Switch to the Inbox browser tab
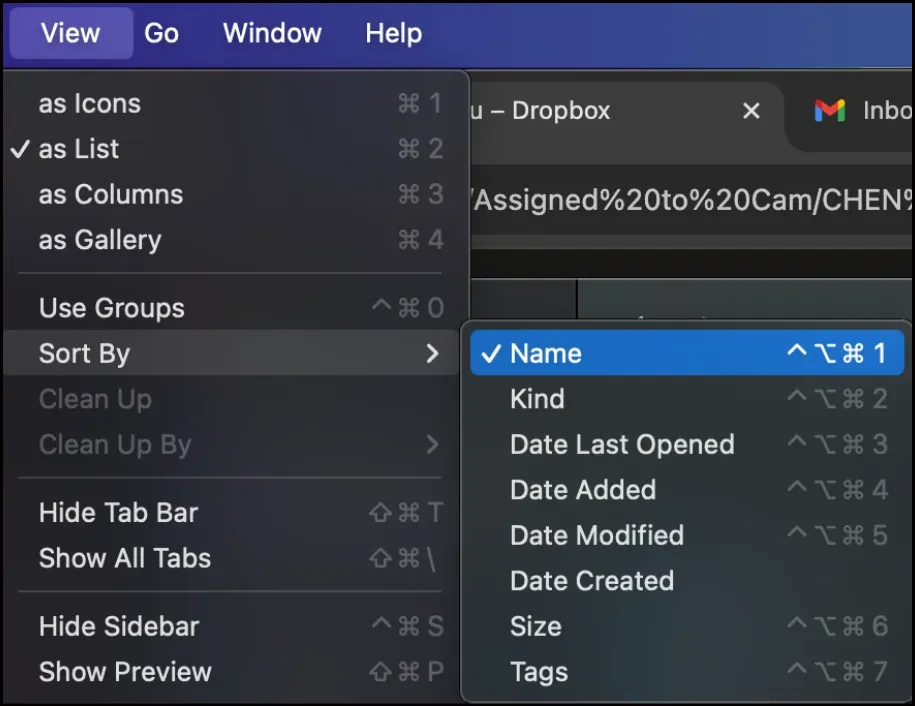915x706 pixels. pyautogui.click(x=878, y=111)
